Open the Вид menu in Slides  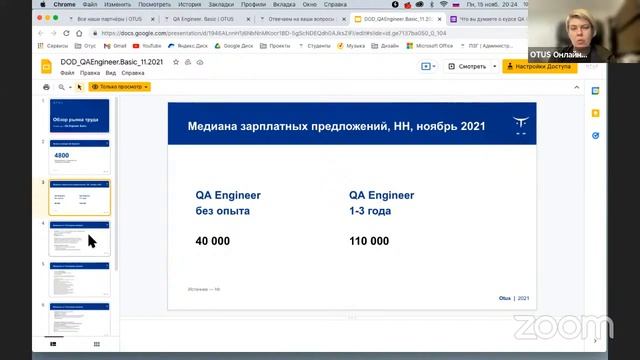tap(111, 73)
